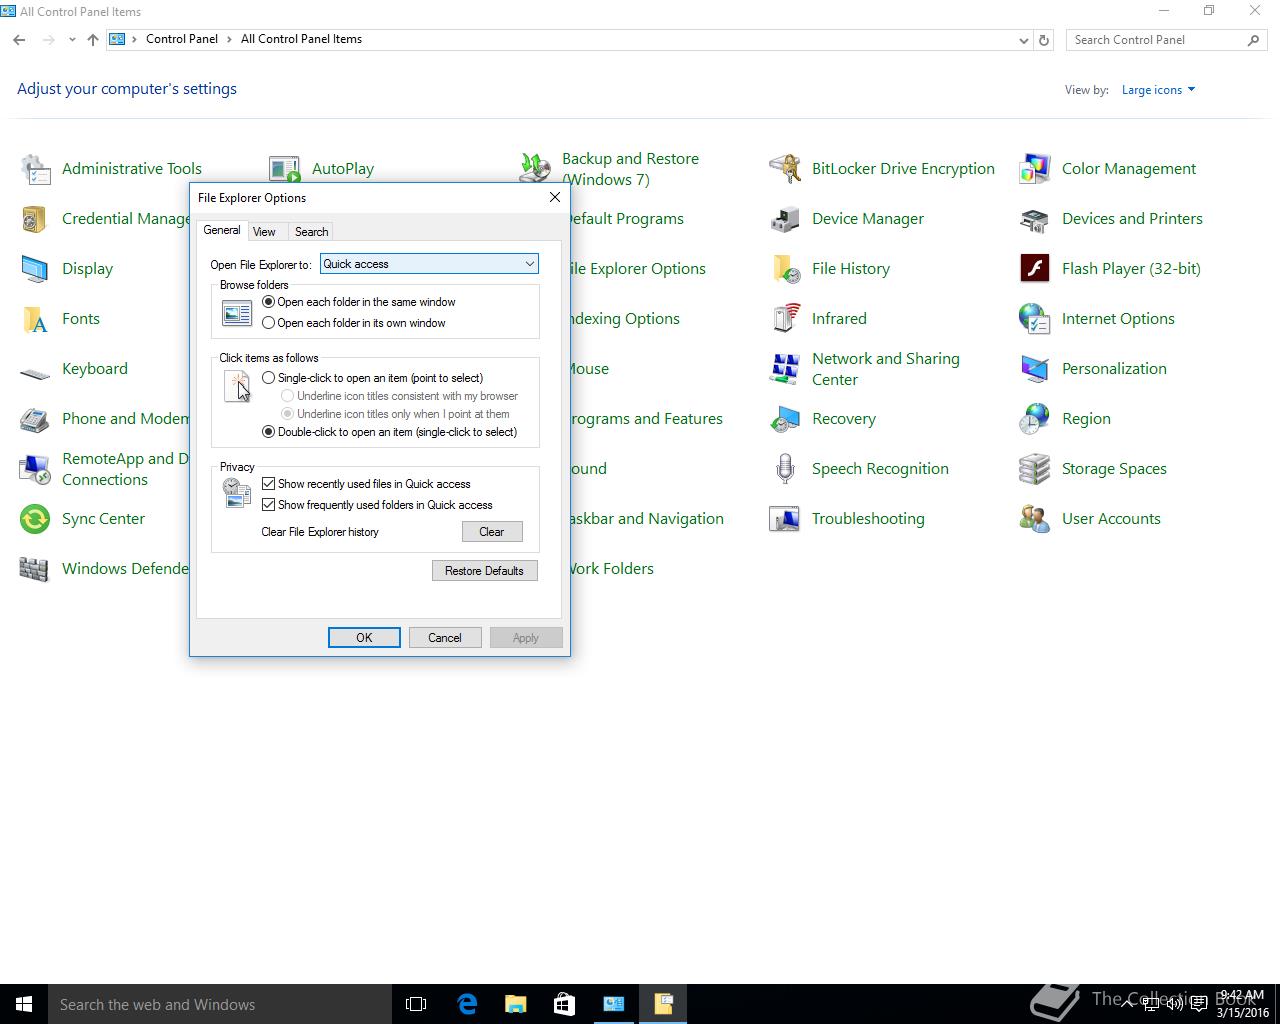This screenshot has height=1024, width=1280.
Task: Open Network and Sharing Center icon
Action: point(785,369)
